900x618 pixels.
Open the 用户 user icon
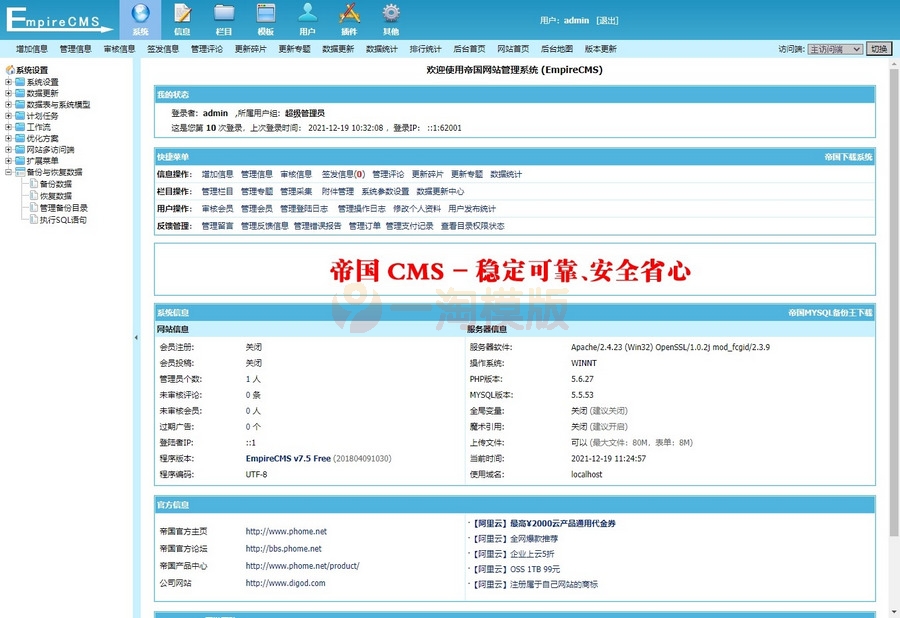click(307, 15)
